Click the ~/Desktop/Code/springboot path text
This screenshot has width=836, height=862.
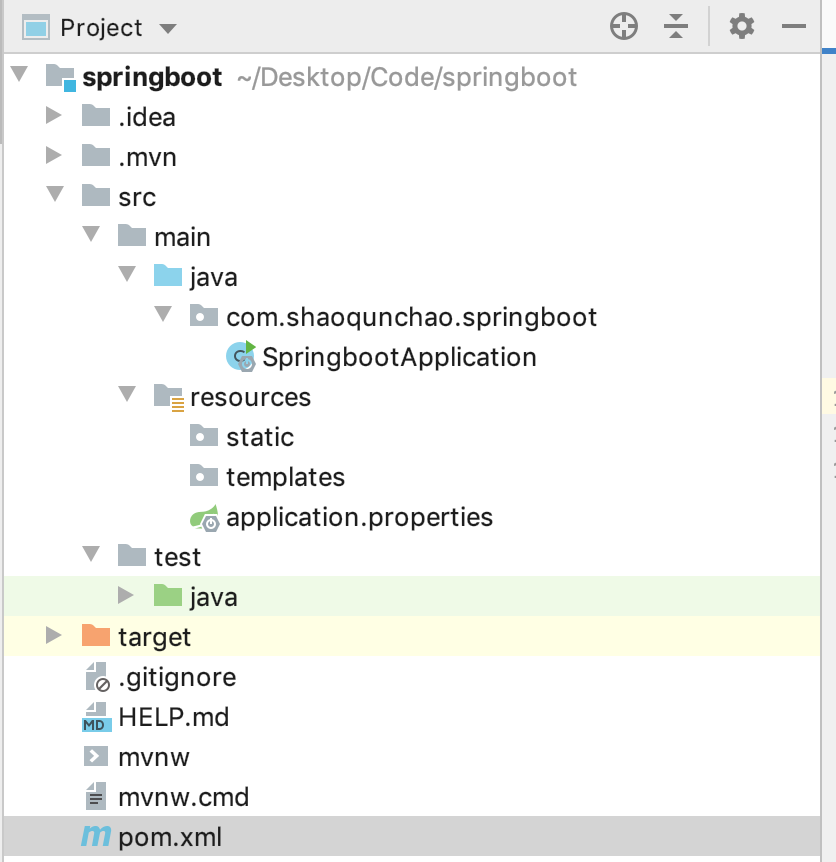coord(407,78)
